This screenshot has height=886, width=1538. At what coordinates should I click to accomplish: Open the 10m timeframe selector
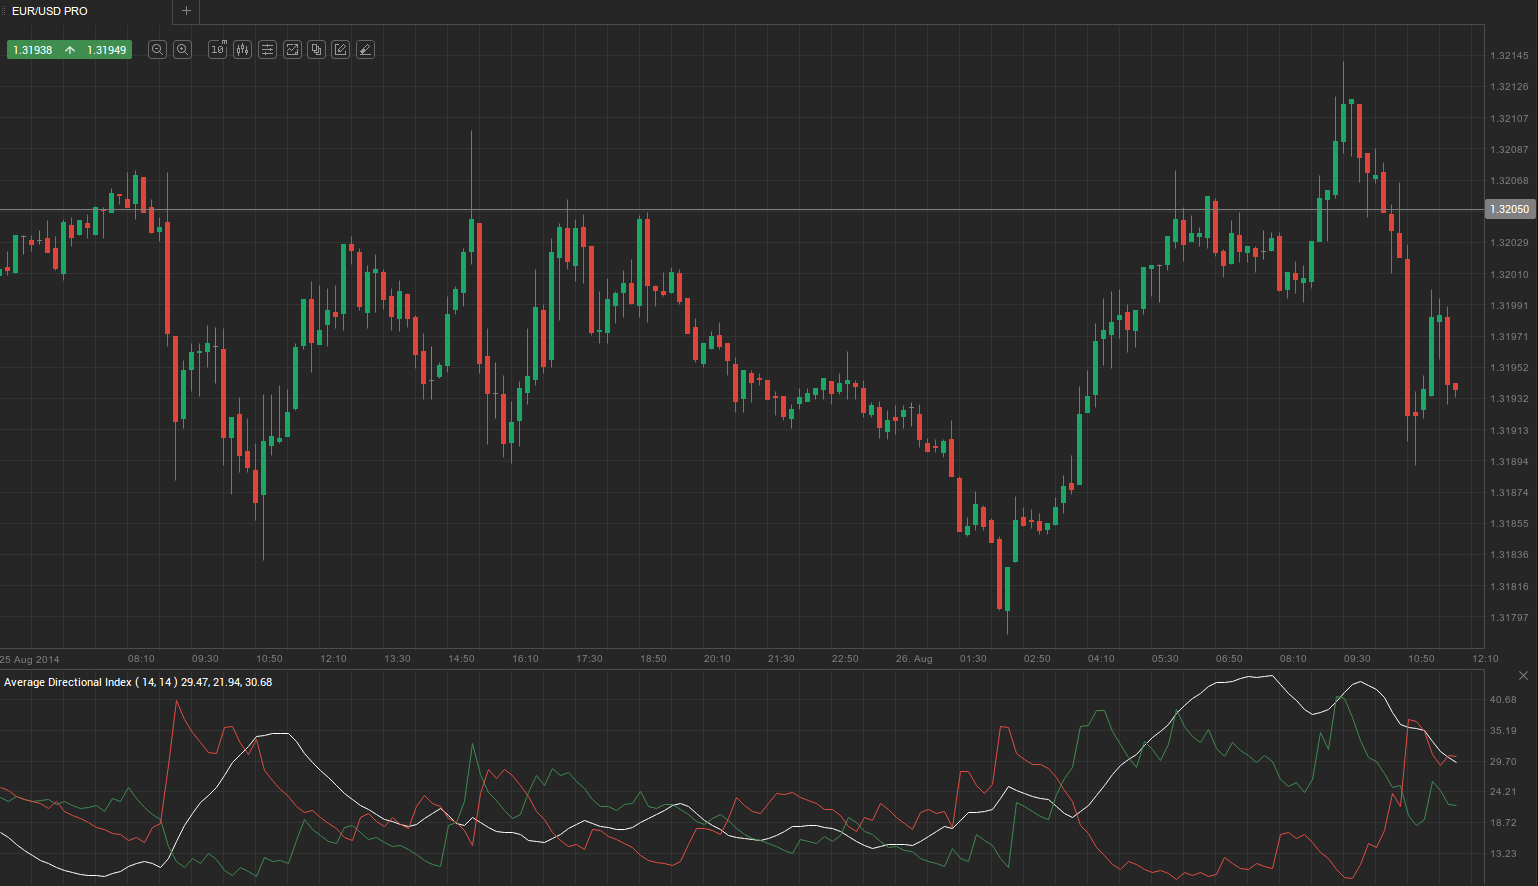pyautogui.click(x=217, y=49)
